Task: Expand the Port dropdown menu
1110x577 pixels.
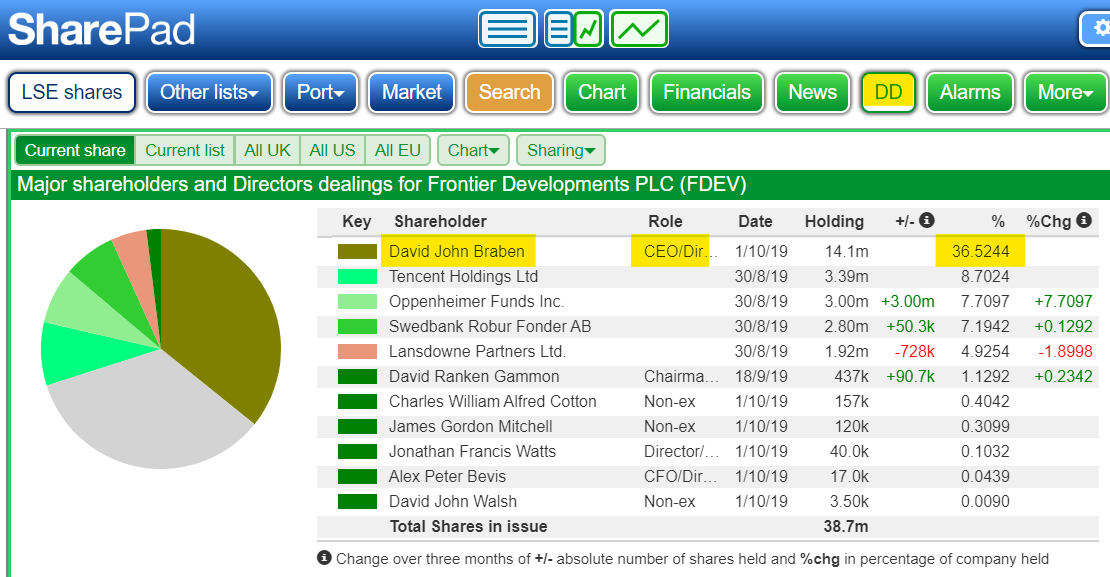Action: pyautogui.click(x=321, y=92)
